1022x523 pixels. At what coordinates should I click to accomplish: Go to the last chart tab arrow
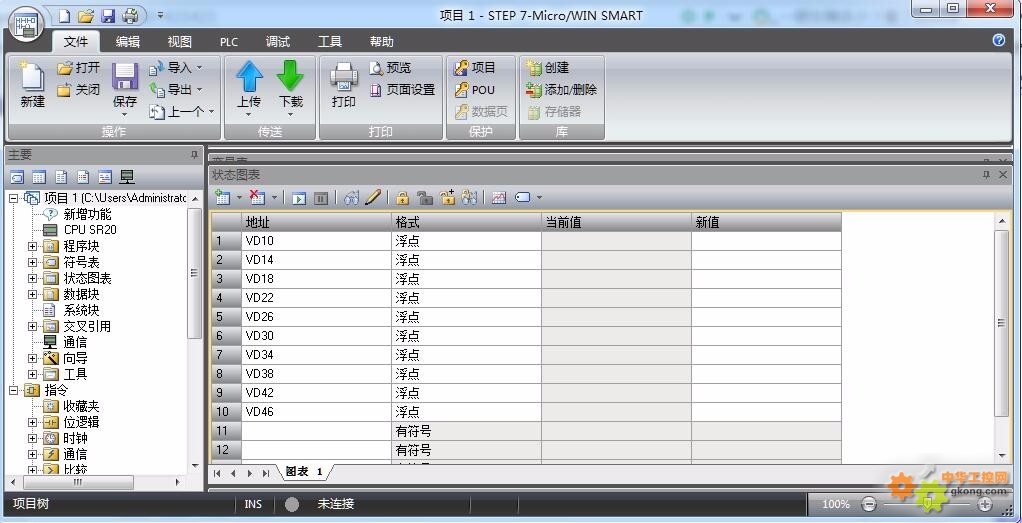click(x=265, y=473)
